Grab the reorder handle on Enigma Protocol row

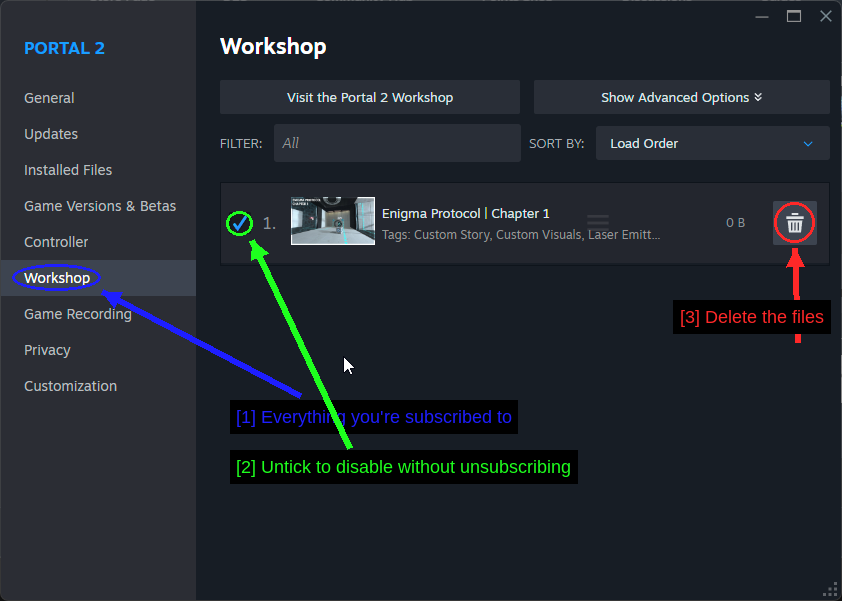click(x=598, y=221)
